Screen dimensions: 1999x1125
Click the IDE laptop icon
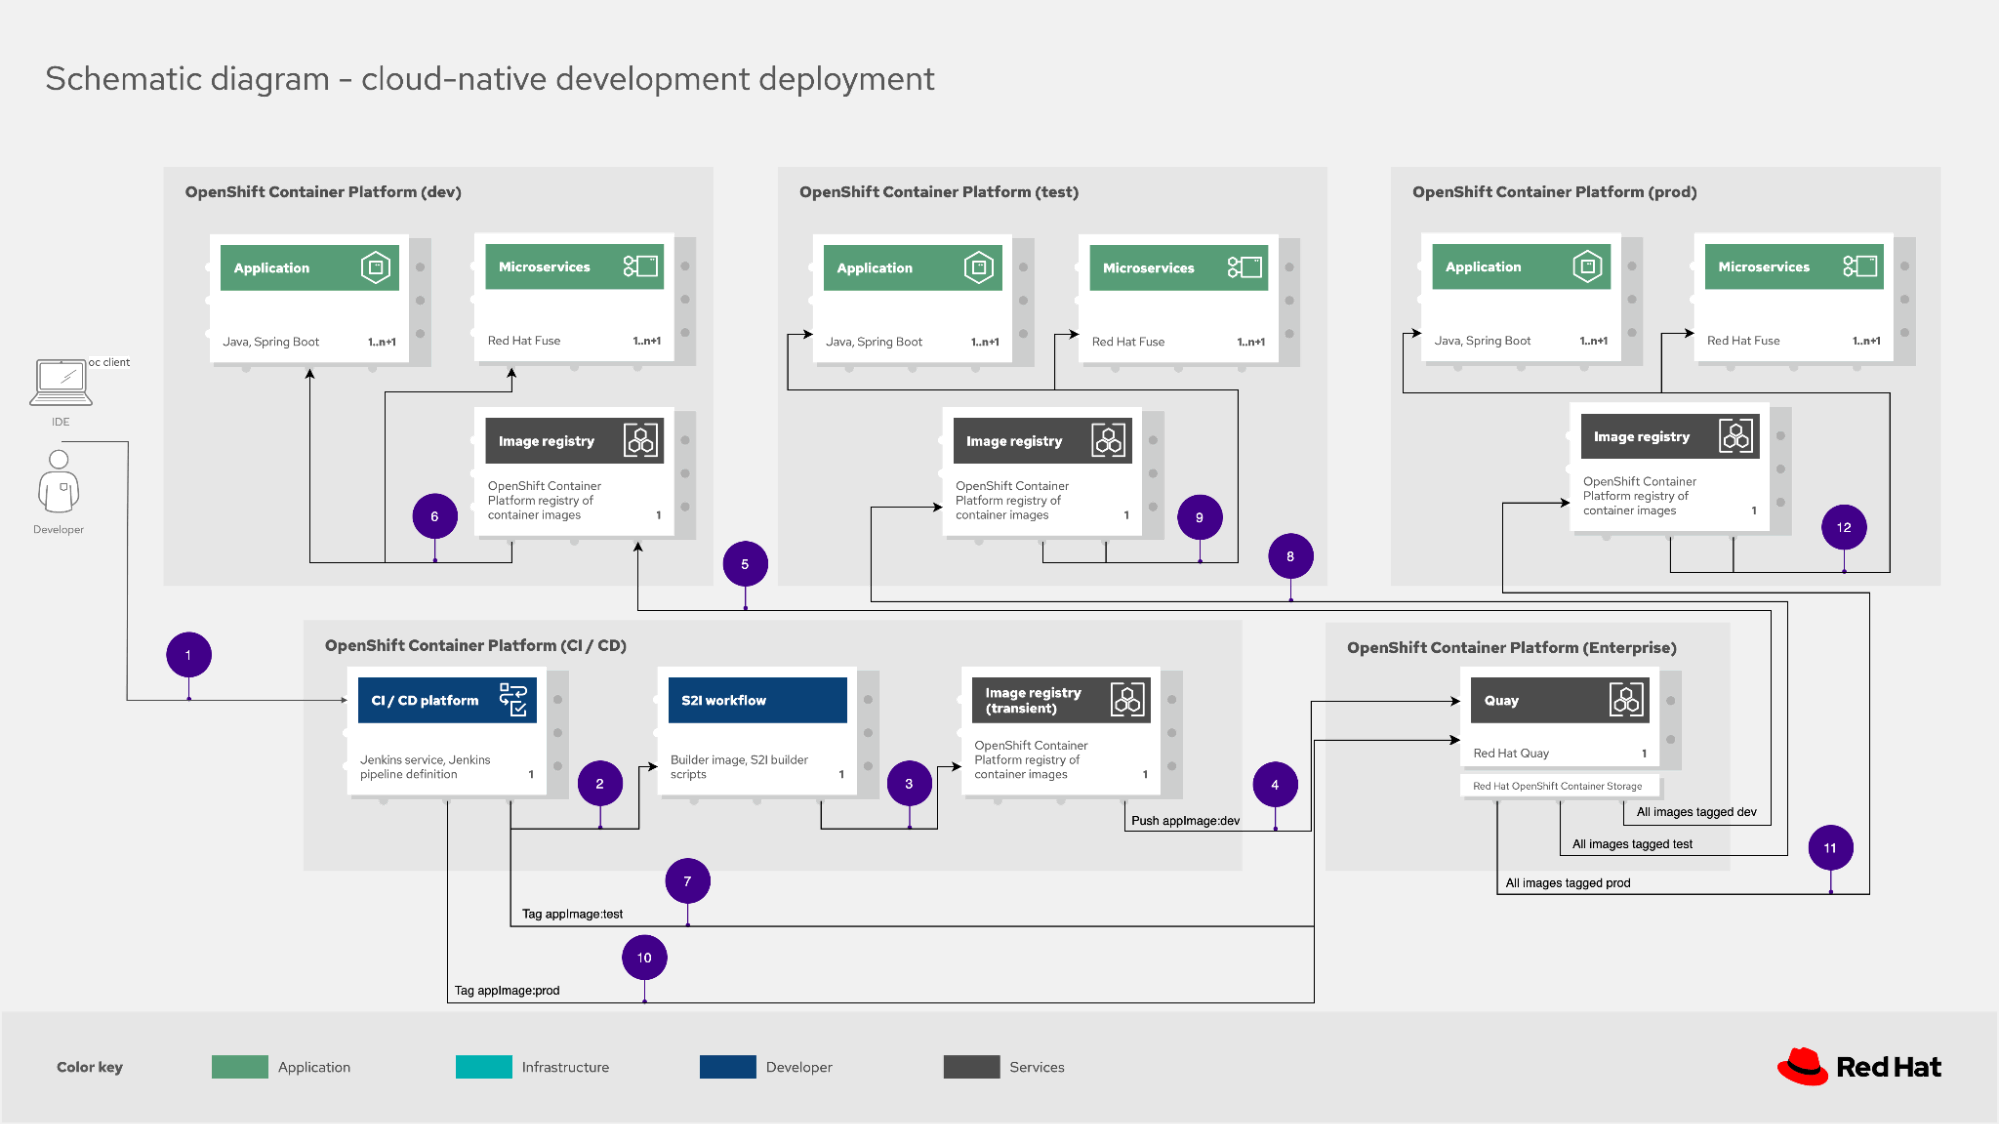click(61, 382)
